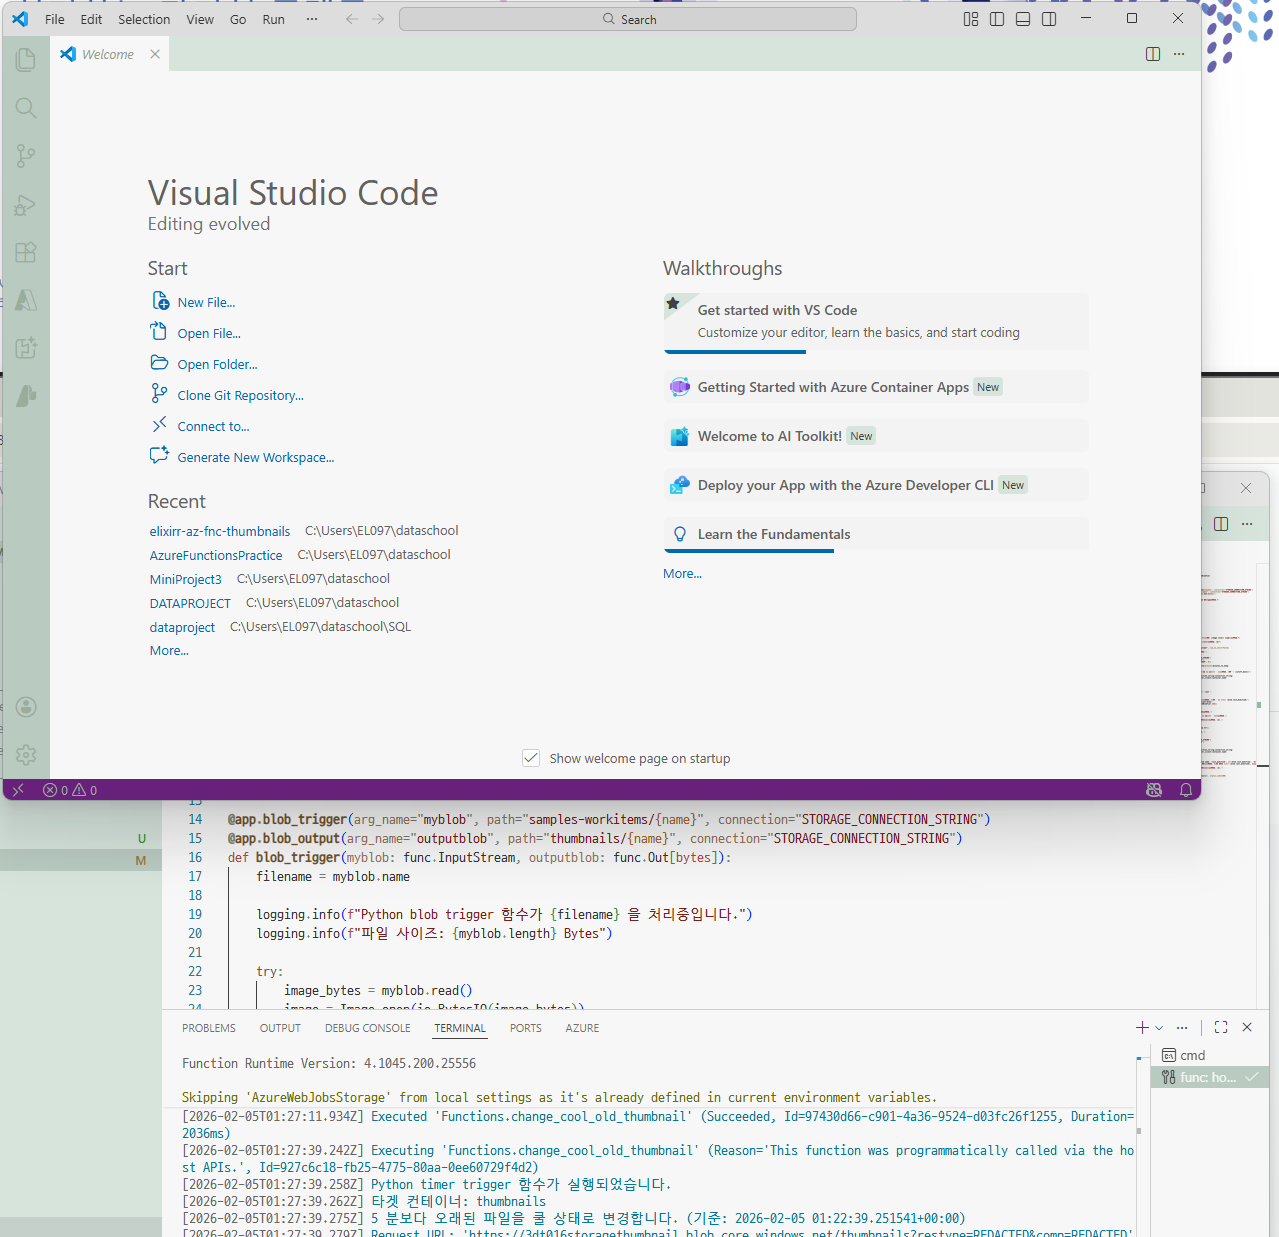
Task: Add new terminal with plus icon
Action: coord(1142,1027)
